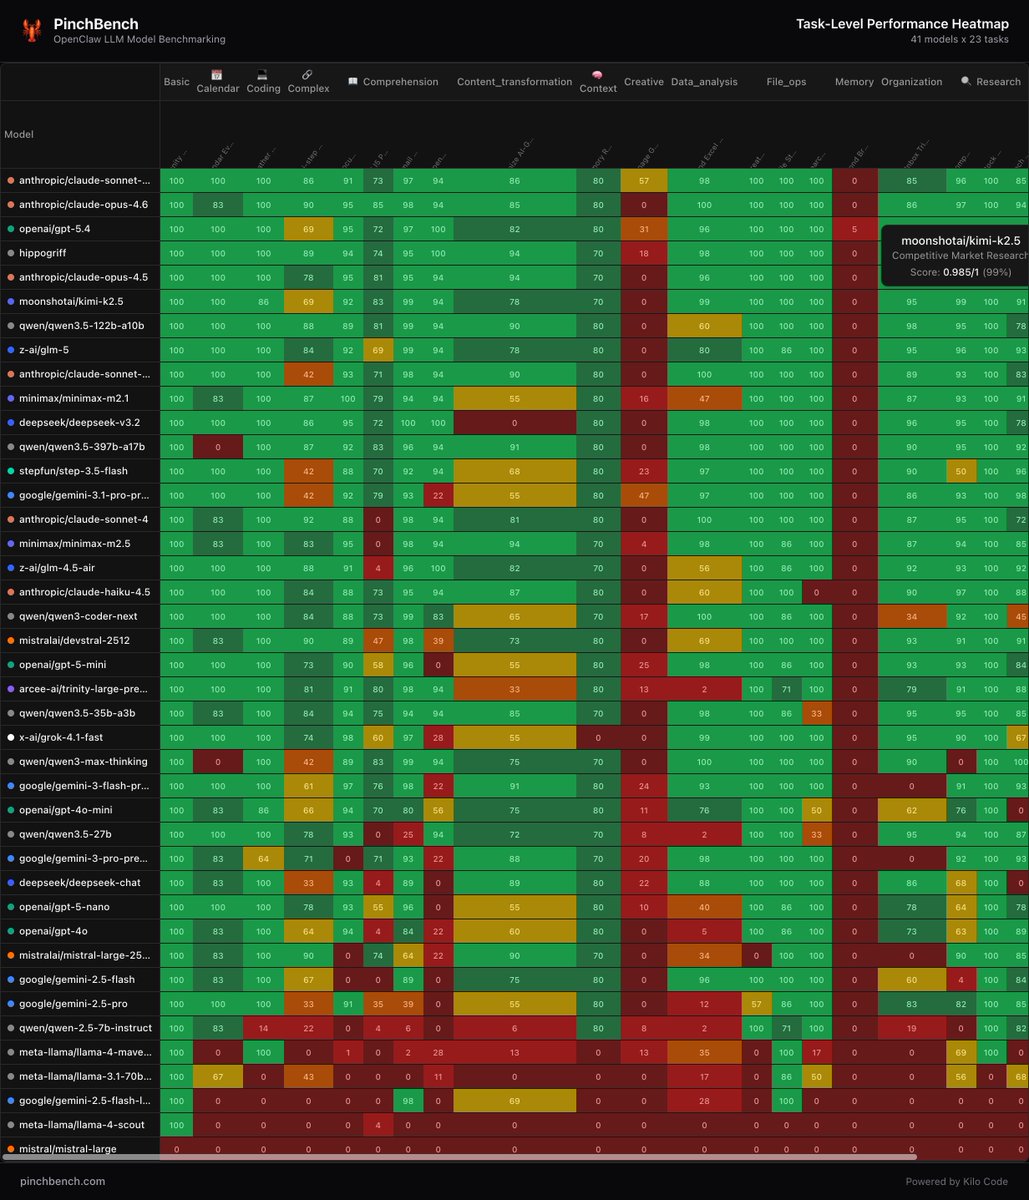This screenshot has height=1200, width=1029.
Task: Select the qwen/qwen3-max-thinking model name
Action: click(x=83, y=761)
